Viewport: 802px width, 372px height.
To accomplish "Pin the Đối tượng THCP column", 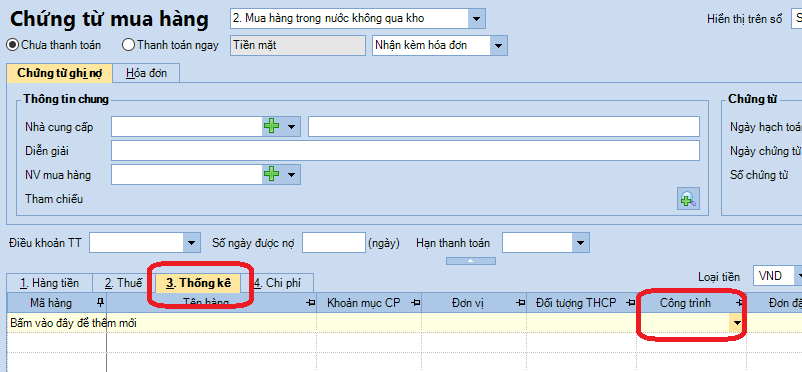I will [630, 303].
